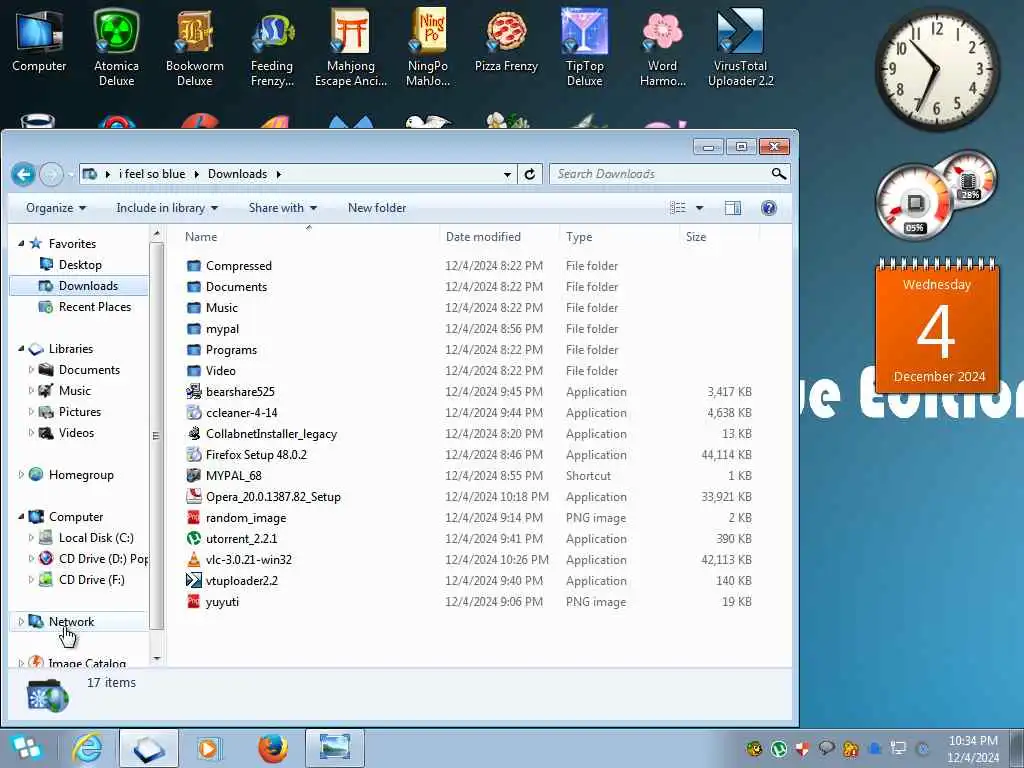Open Windows Media Player from taskbar

[x=210, y=748]
